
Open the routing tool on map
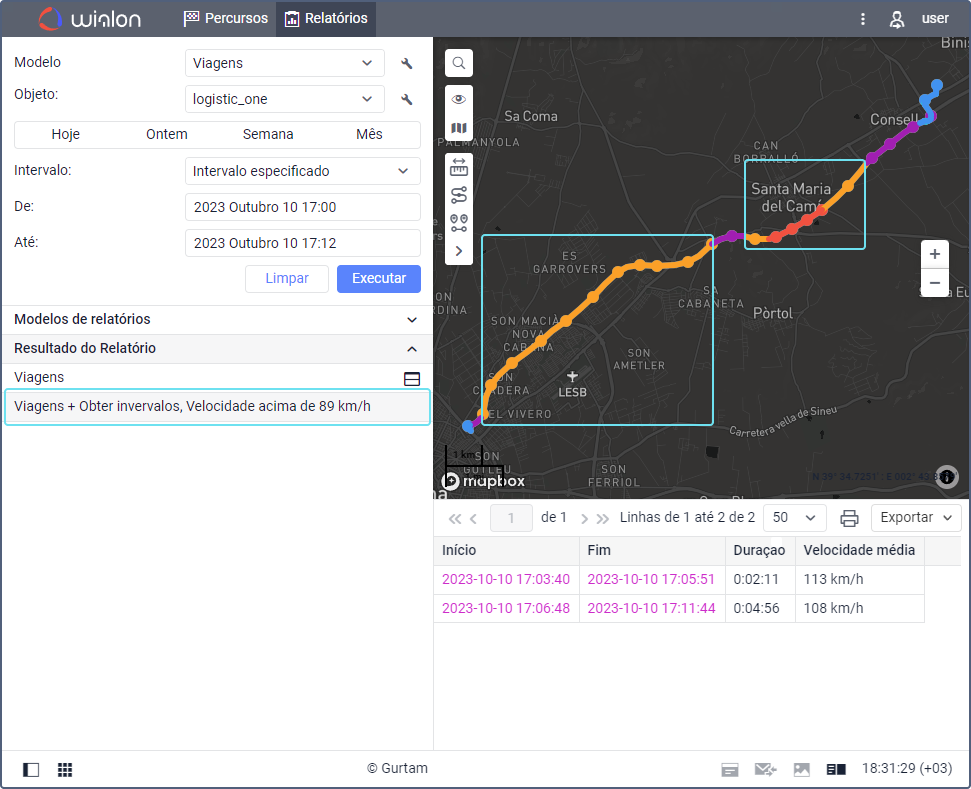point(459,195)
